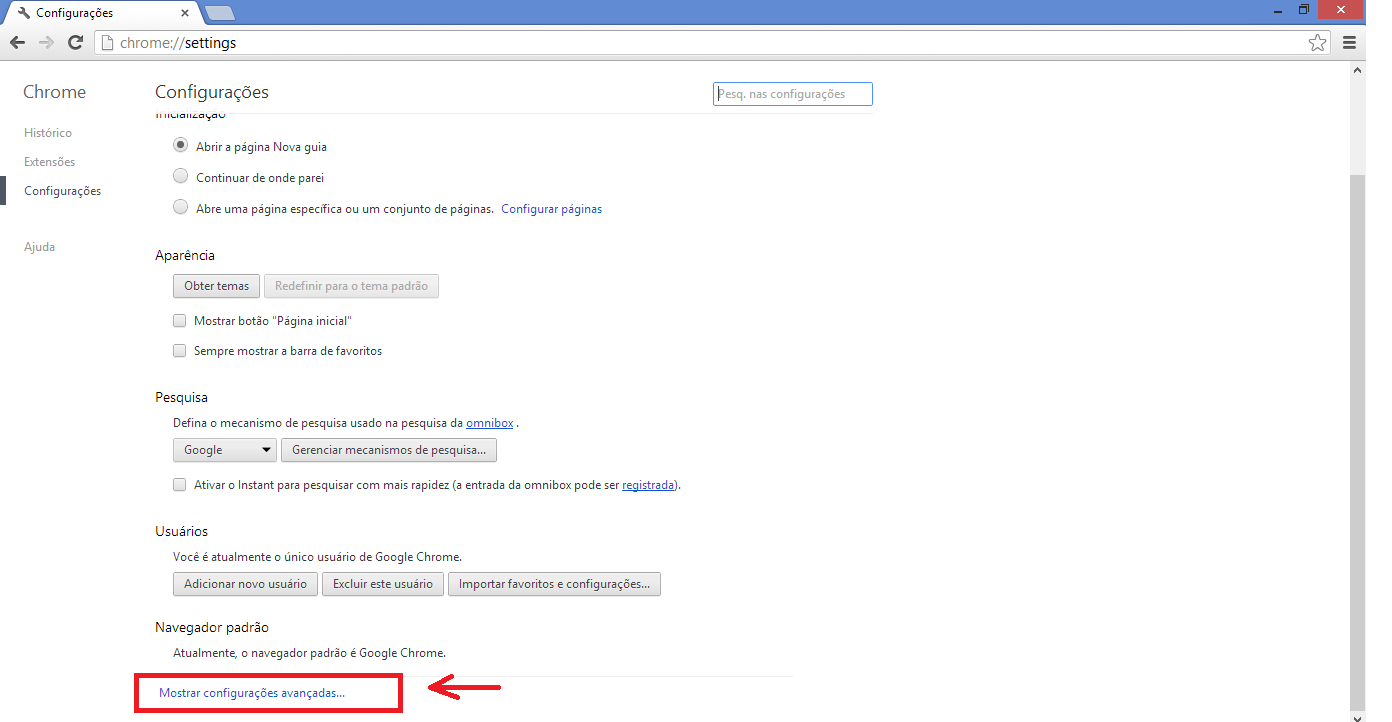
Task: Click the 'Usuários' section heading
Action: [182, 532]
